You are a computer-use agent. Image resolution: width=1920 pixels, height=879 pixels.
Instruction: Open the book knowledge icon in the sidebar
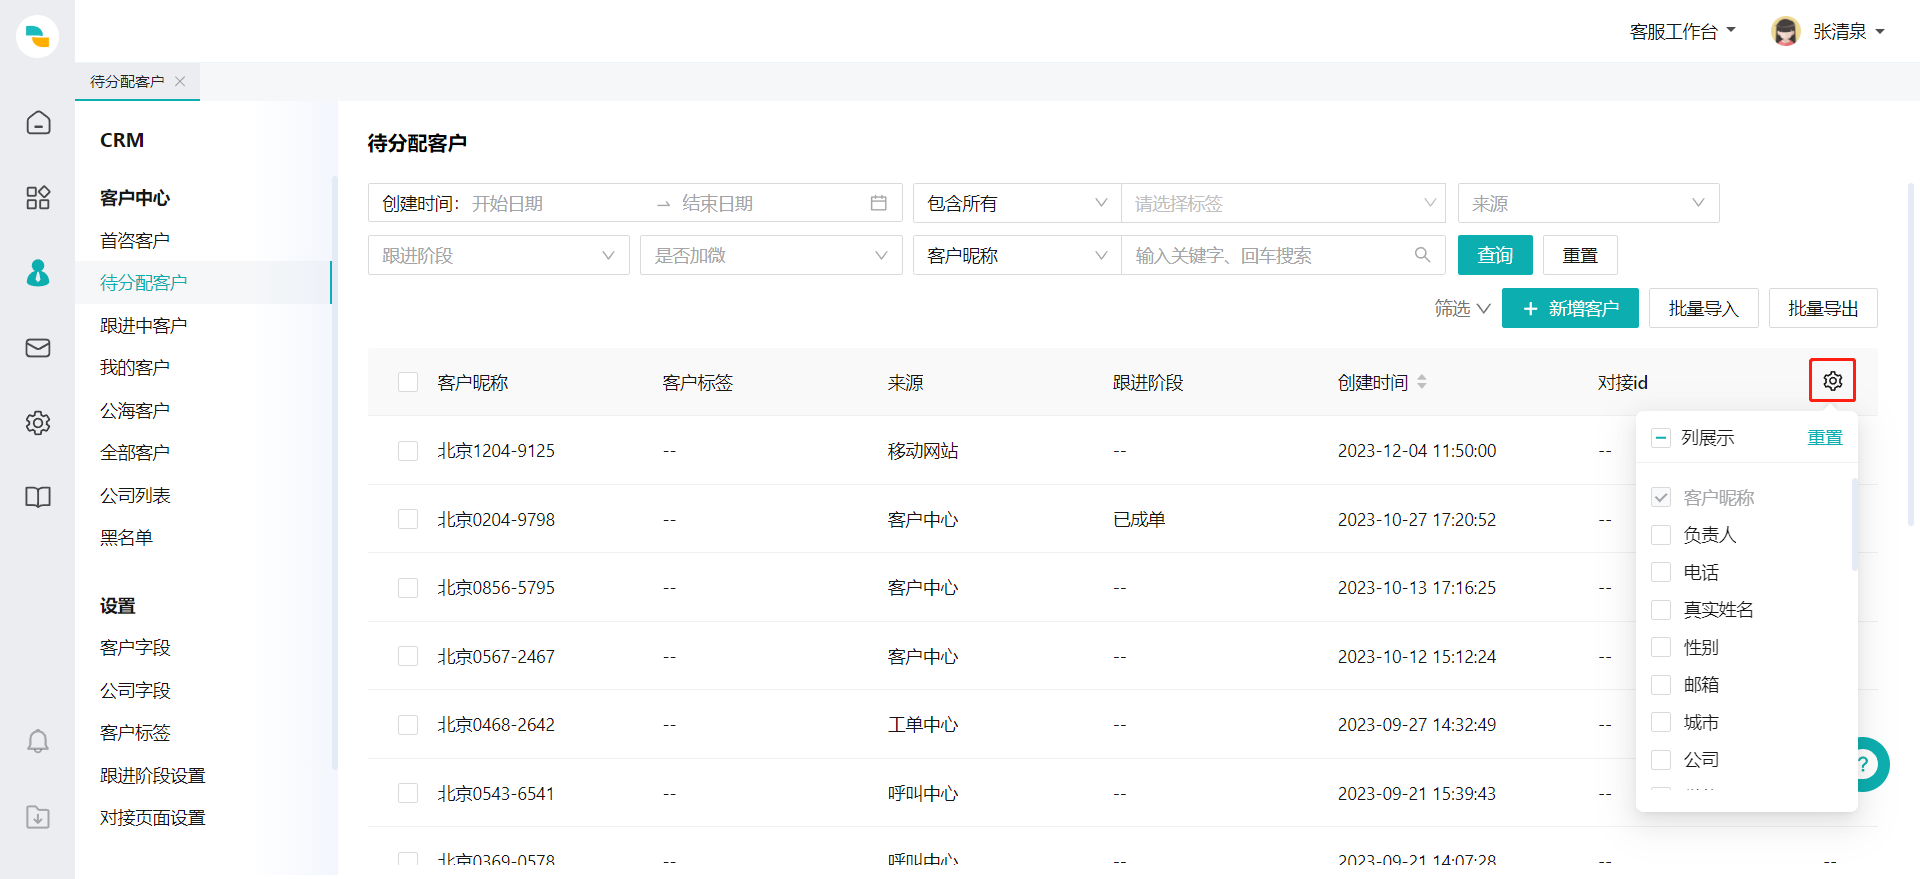(x=38, y=497)
